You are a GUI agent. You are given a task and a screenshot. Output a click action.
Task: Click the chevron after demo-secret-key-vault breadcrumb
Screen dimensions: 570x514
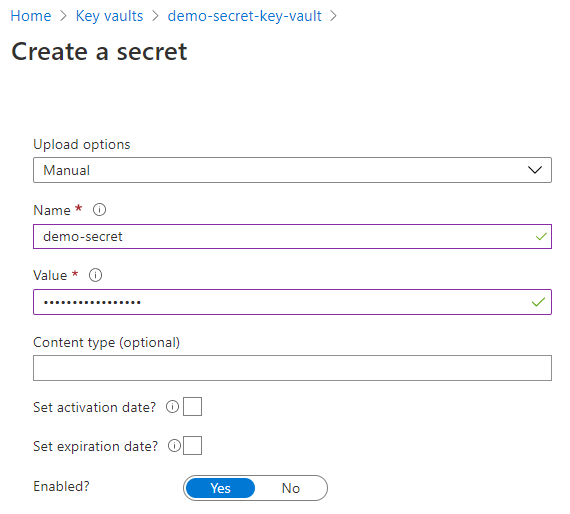coord(333,16)
